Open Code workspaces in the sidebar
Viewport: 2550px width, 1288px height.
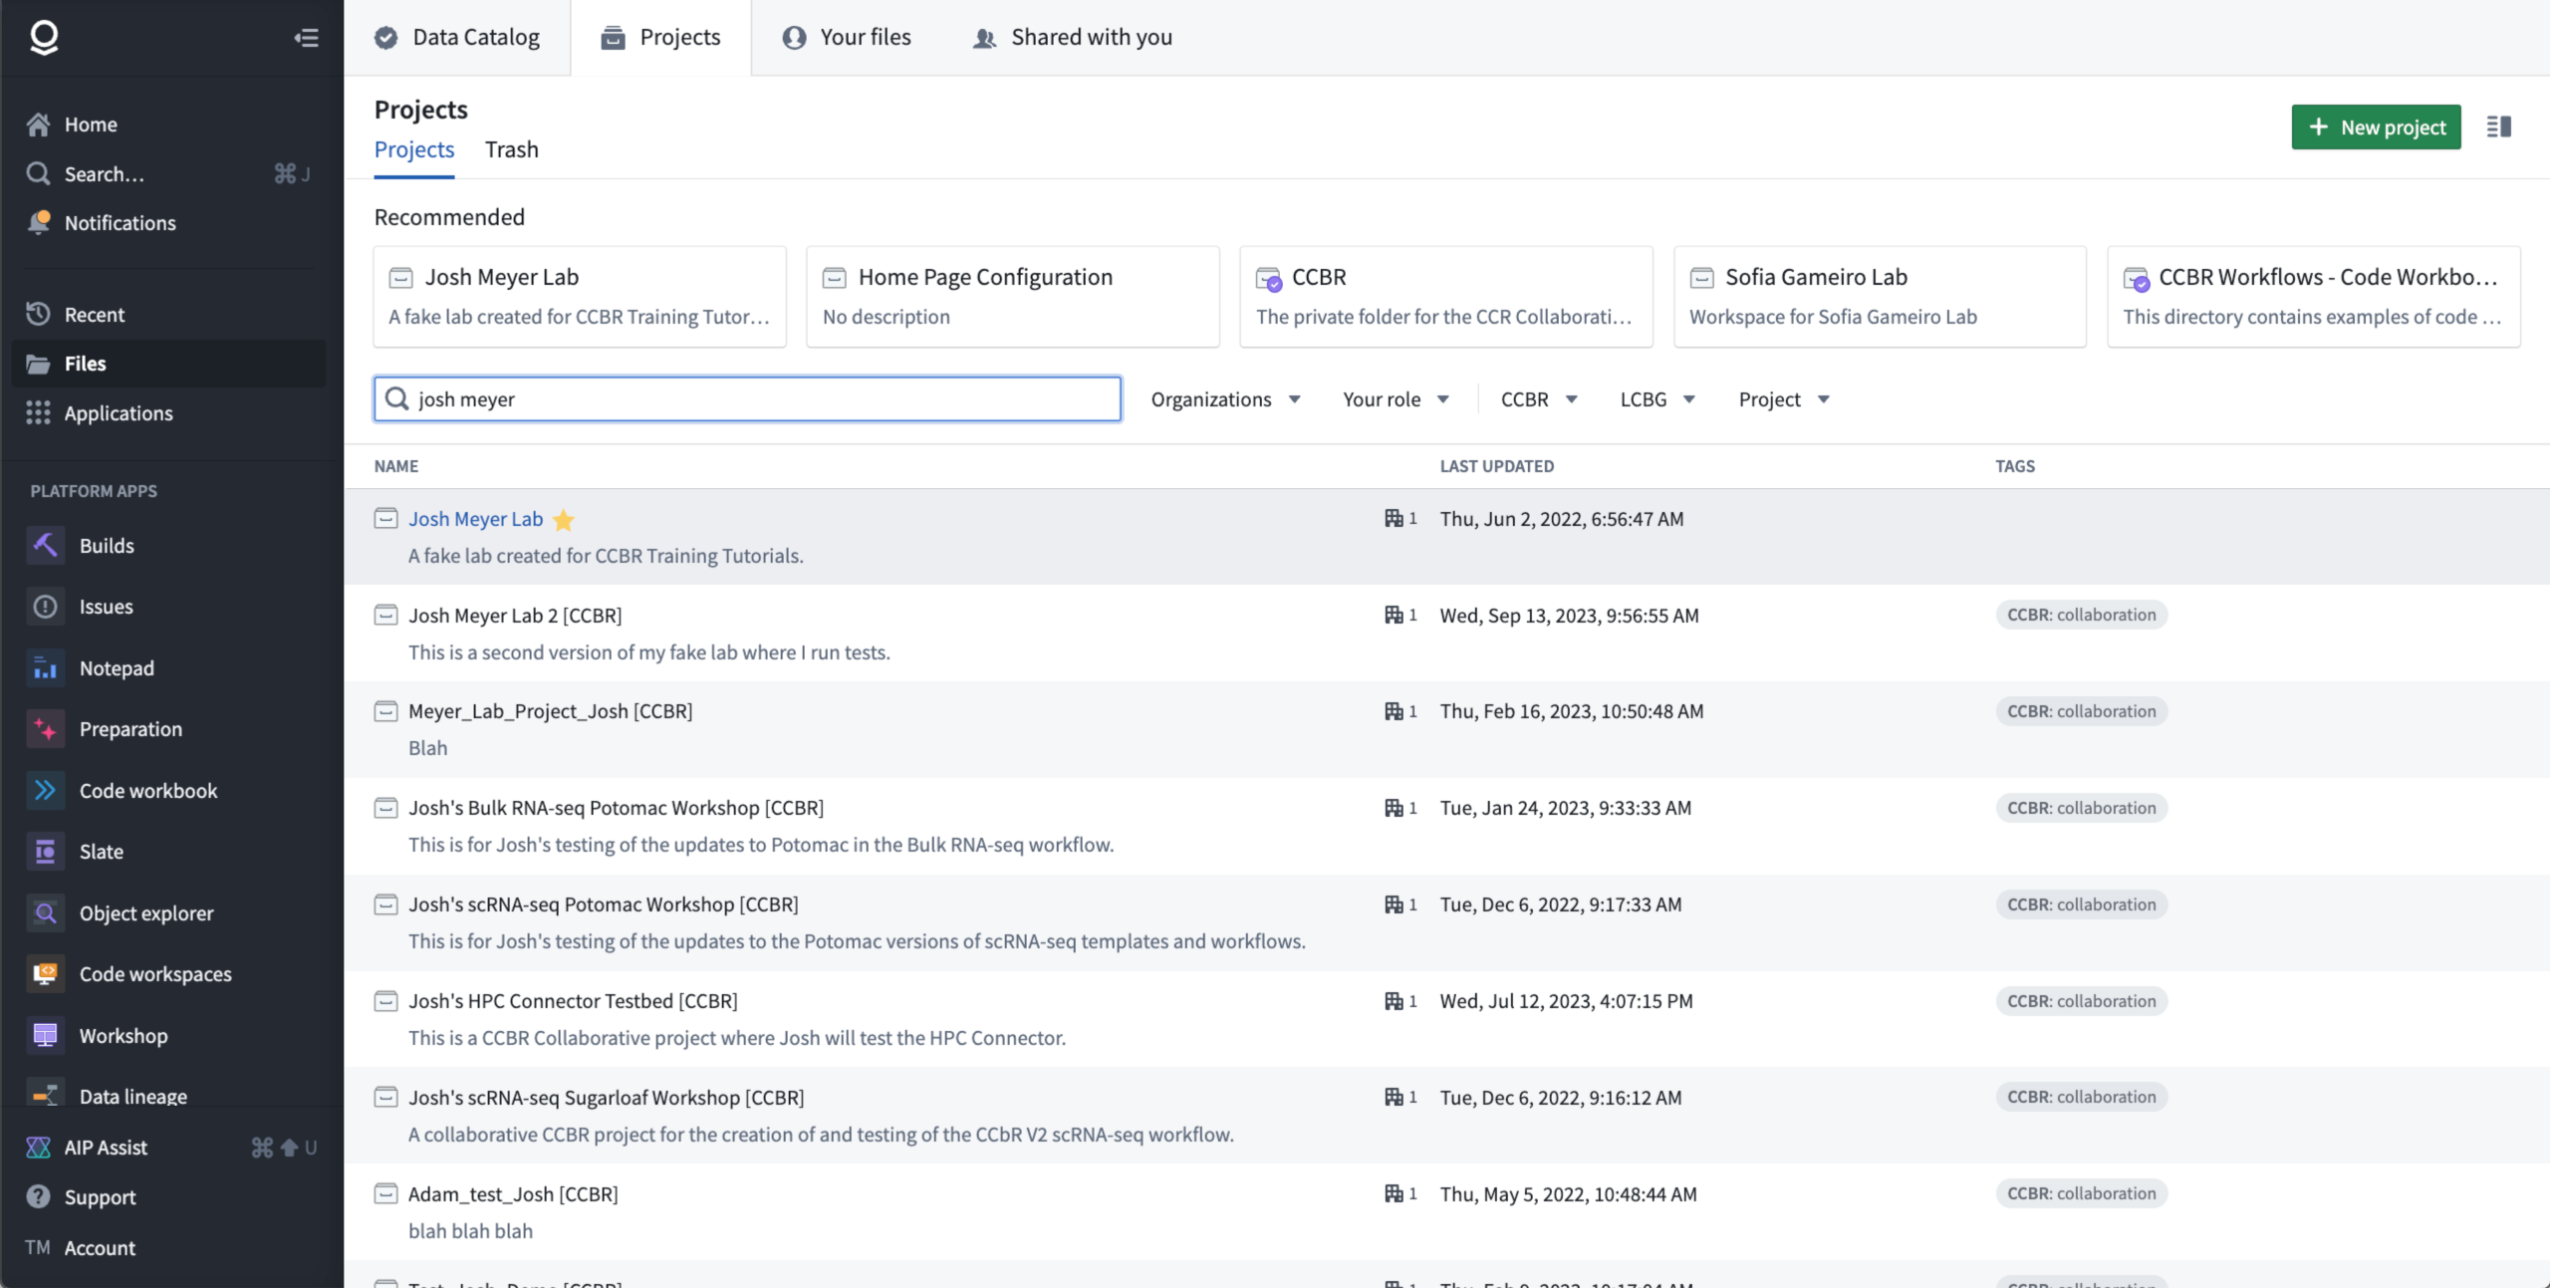(x=155, y=974)
